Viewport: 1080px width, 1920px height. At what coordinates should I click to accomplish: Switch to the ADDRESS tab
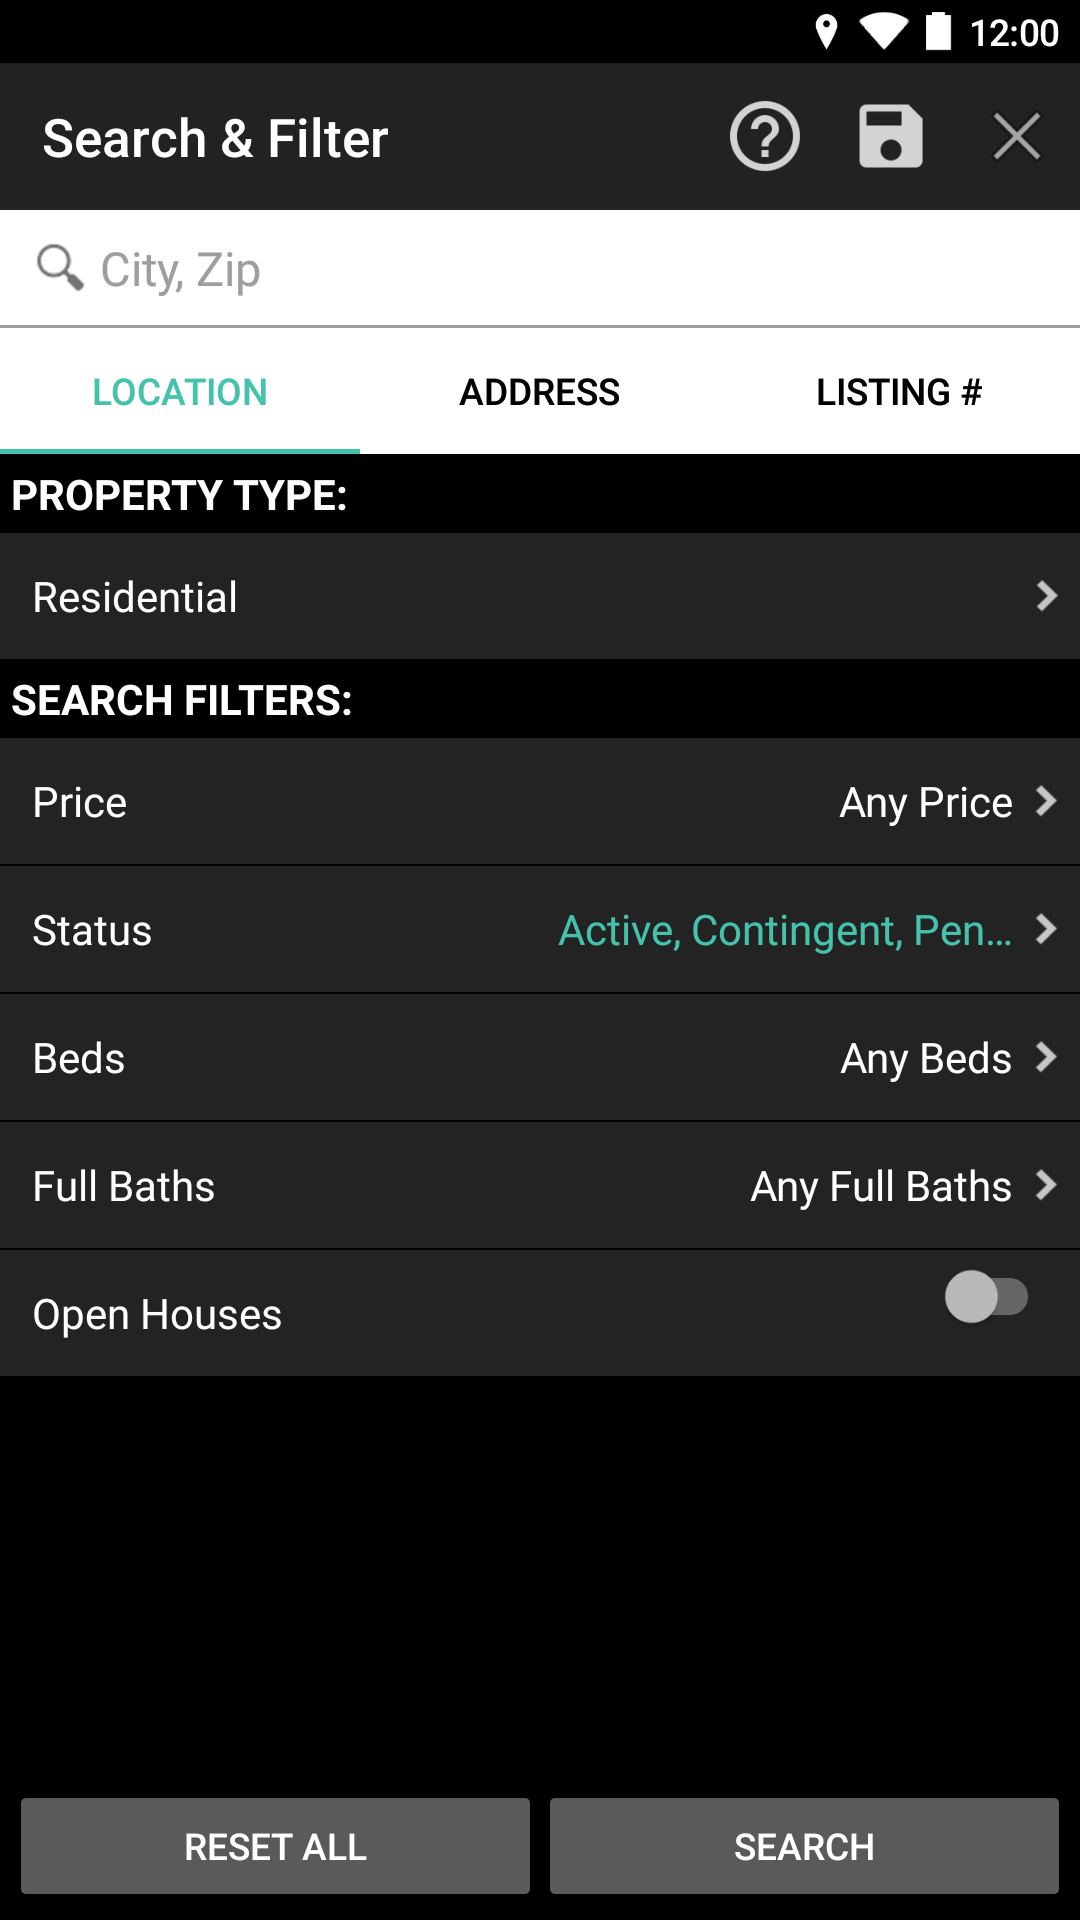pos(540,392)
